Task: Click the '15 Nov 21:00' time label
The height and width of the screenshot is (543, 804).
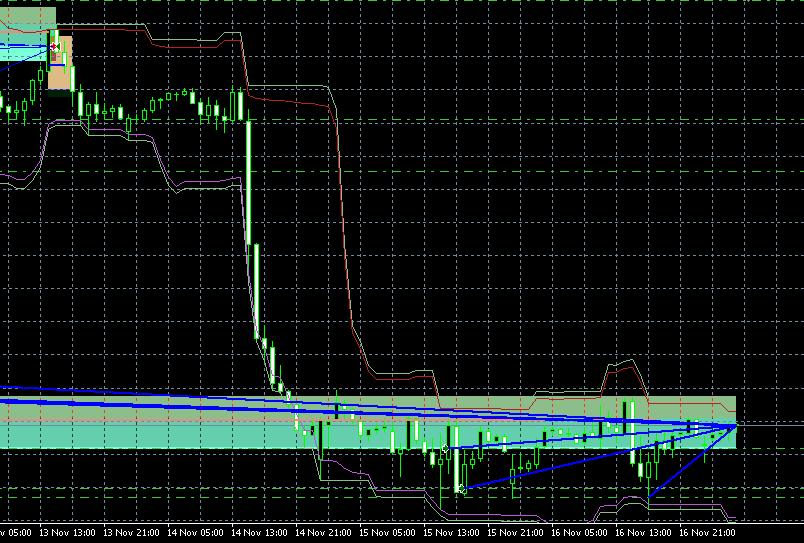Action: pyautogui.click(x=515, y=533)
